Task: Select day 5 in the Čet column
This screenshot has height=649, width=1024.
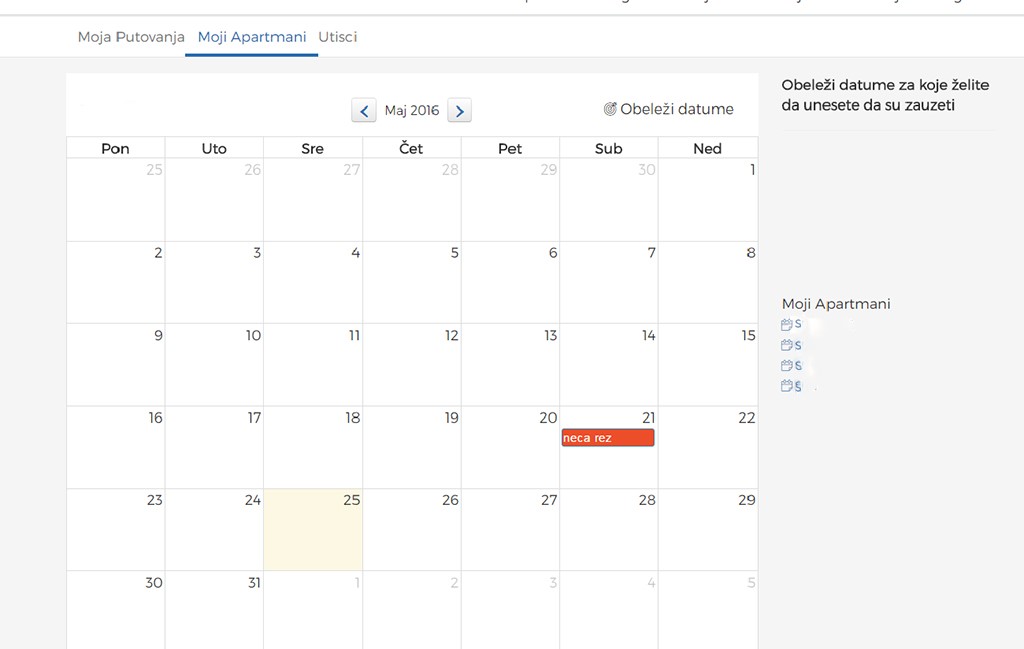Action: 411,282
